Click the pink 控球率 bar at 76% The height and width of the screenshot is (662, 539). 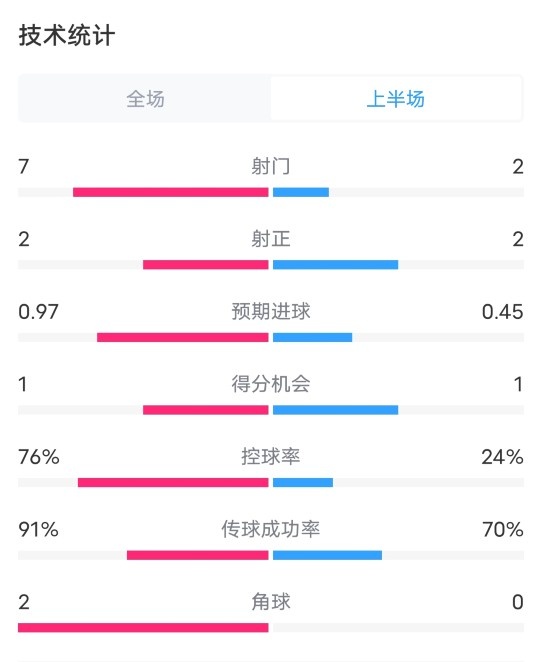click(x=173, y=482)
